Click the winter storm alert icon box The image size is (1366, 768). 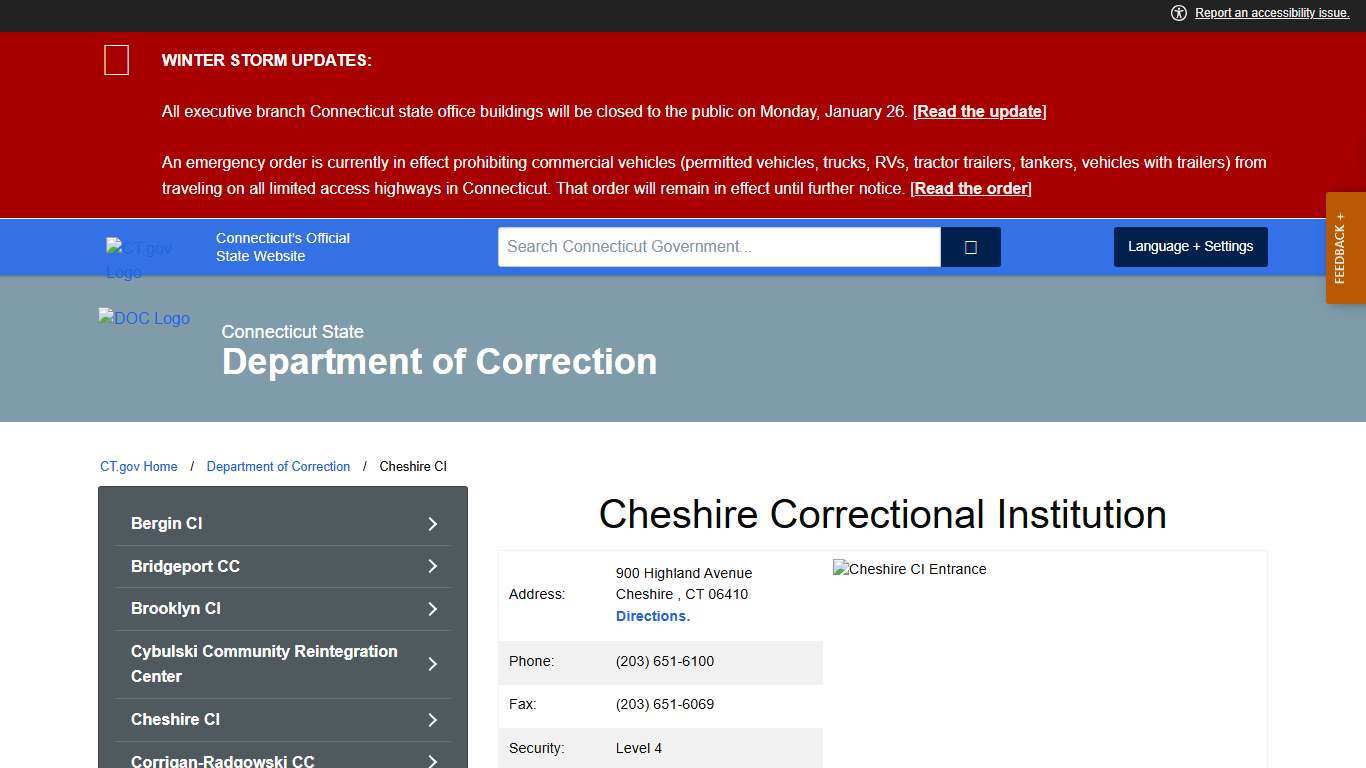[x=116, y=60]
